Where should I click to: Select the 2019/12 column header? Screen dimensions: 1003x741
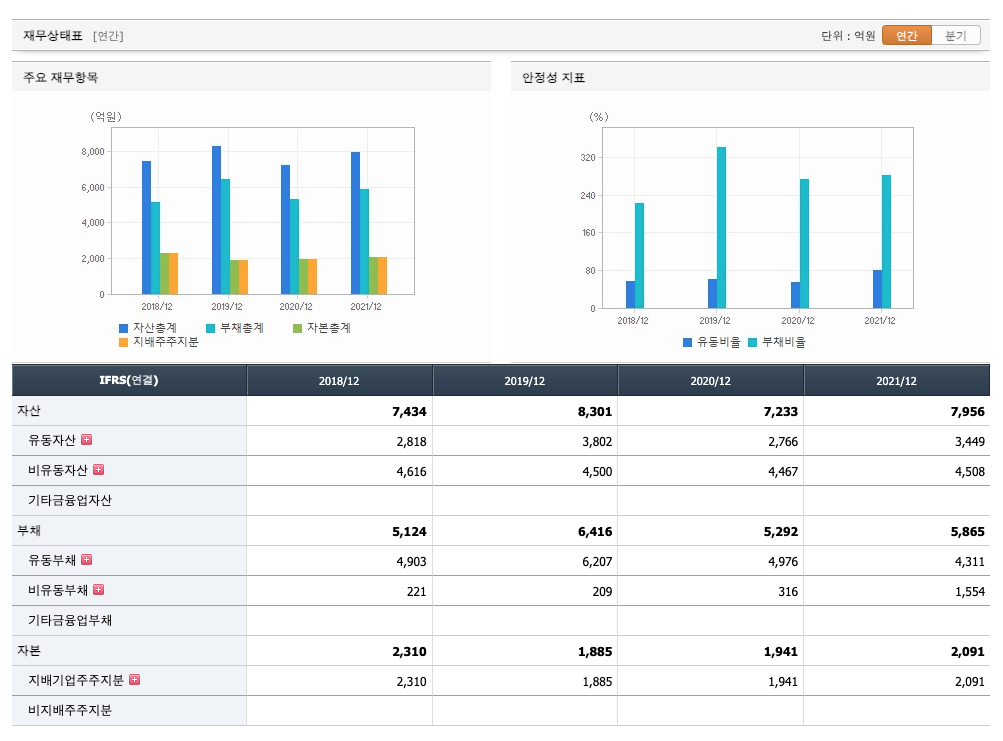[x=525, y=381]
